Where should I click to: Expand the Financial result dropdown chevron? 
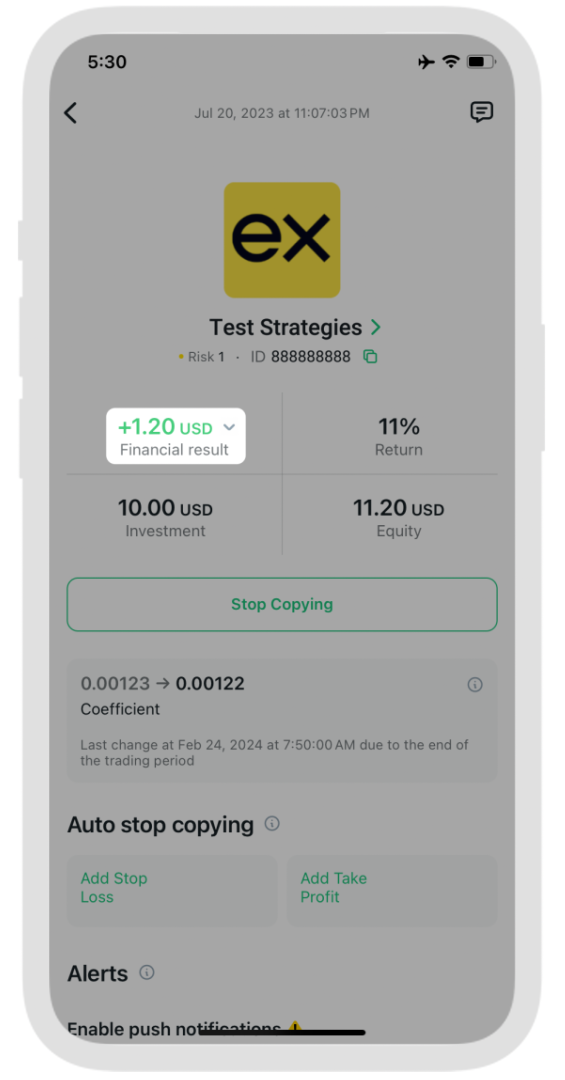click(229, 428)
